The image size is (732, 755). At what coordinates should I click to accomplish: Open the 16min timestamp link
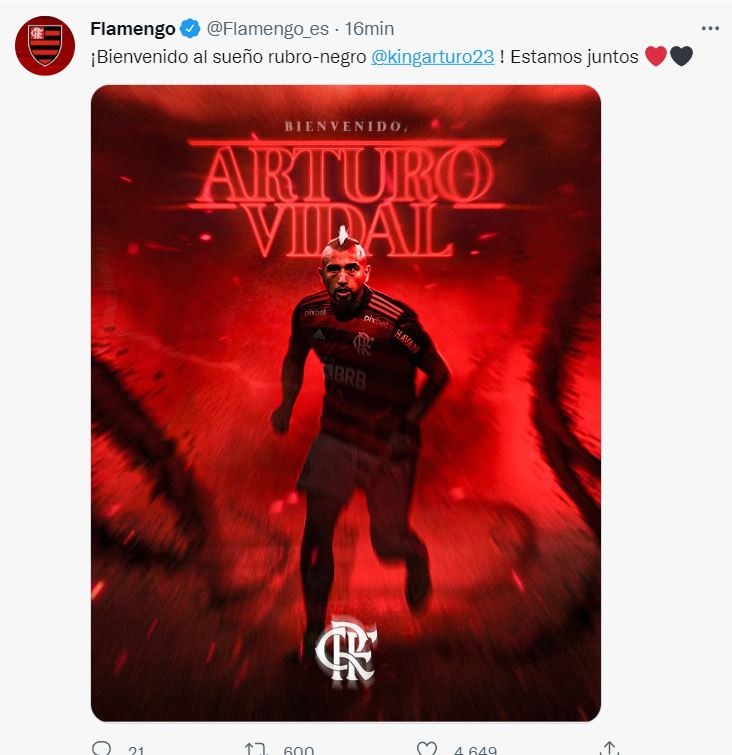pyautogui.click(x=369, y=29)
